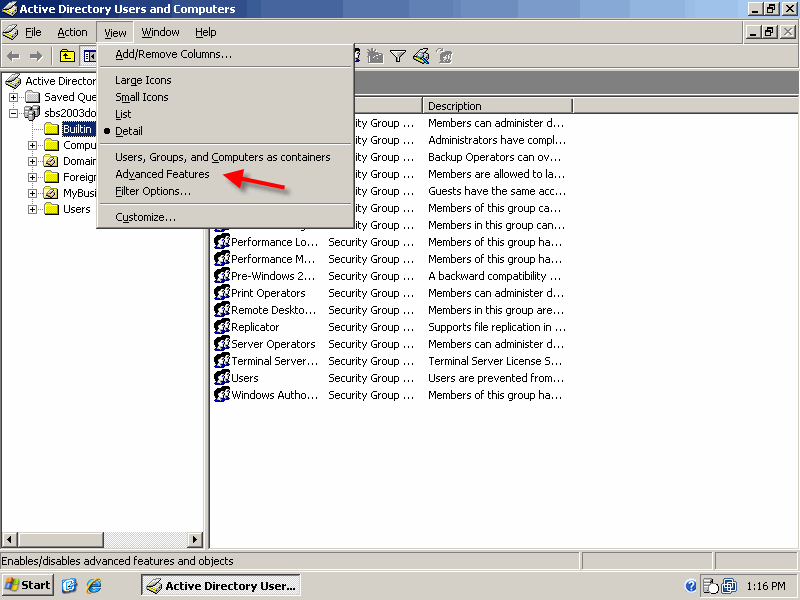Image resolution: width=800 pixels, height=600 pixels.
Task: Click 'Supports file replication in ...' description
Action: click(497, 327)
